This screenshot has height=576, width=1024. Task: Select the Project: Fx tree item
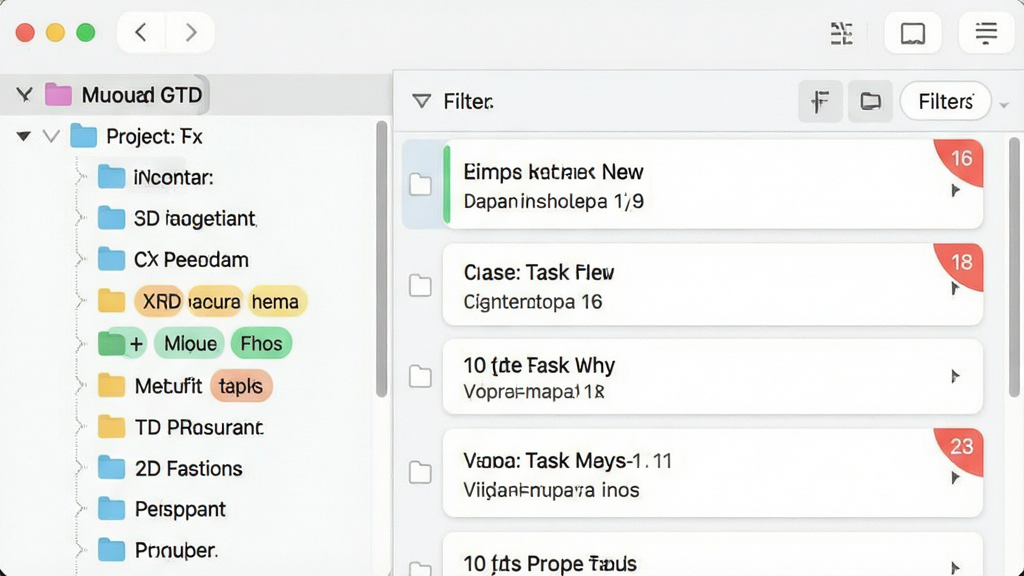(x=154, y=136)
